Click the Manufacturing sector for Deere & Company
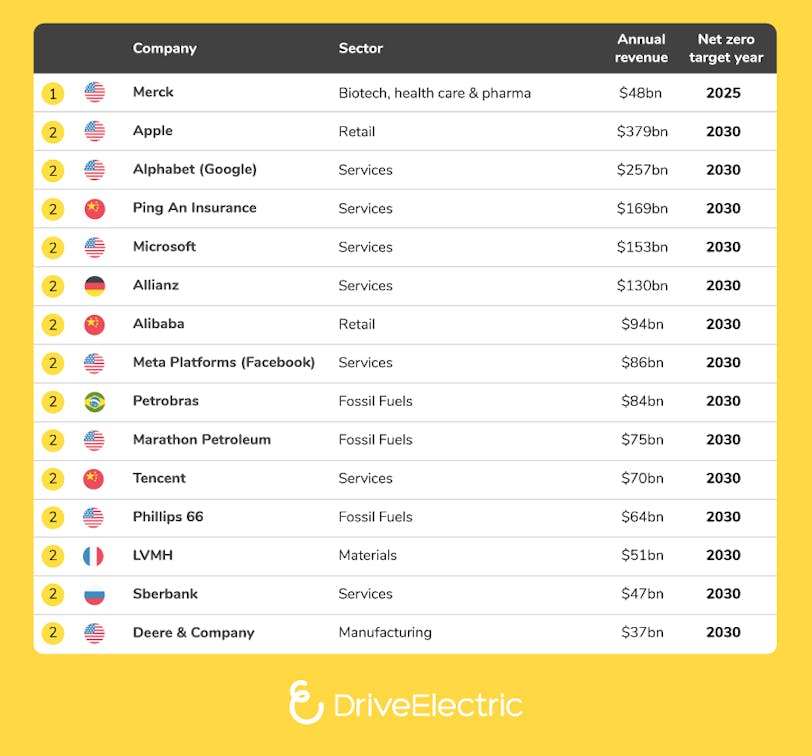 [x=385, y=632]
